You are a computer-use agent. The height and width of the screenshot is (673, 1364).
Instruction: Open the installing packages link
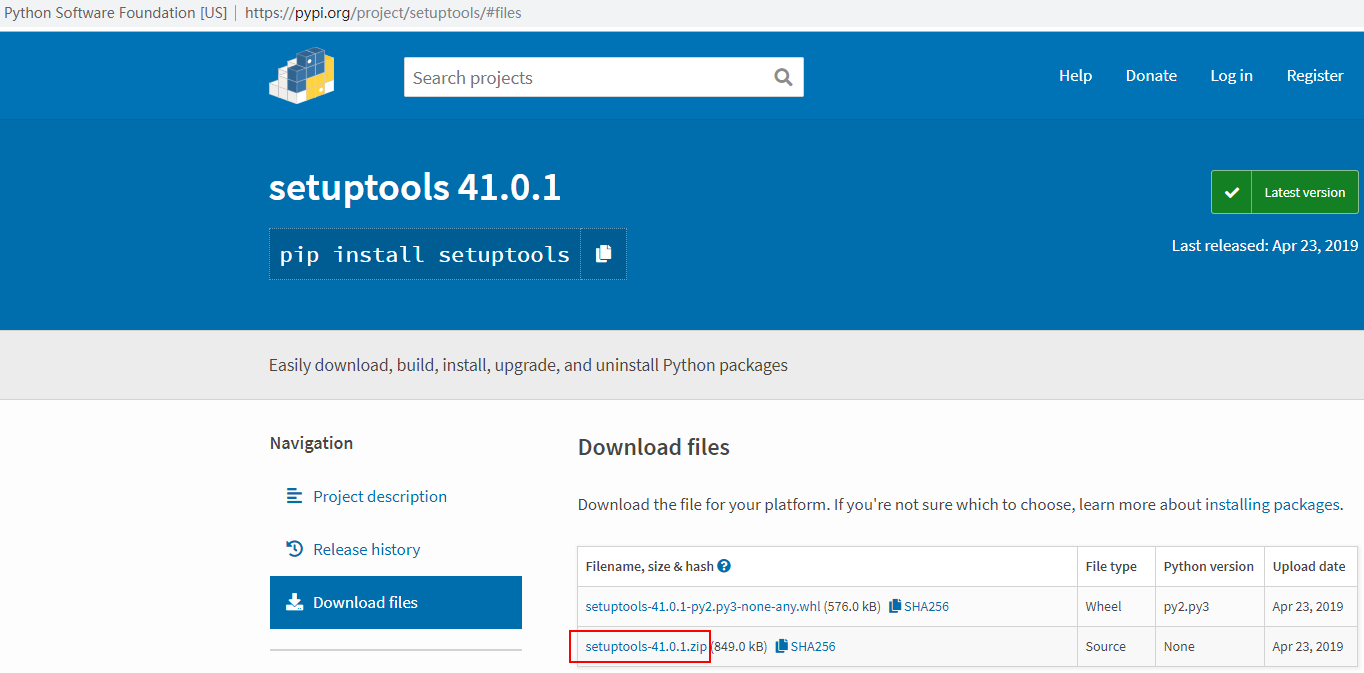1272,505
